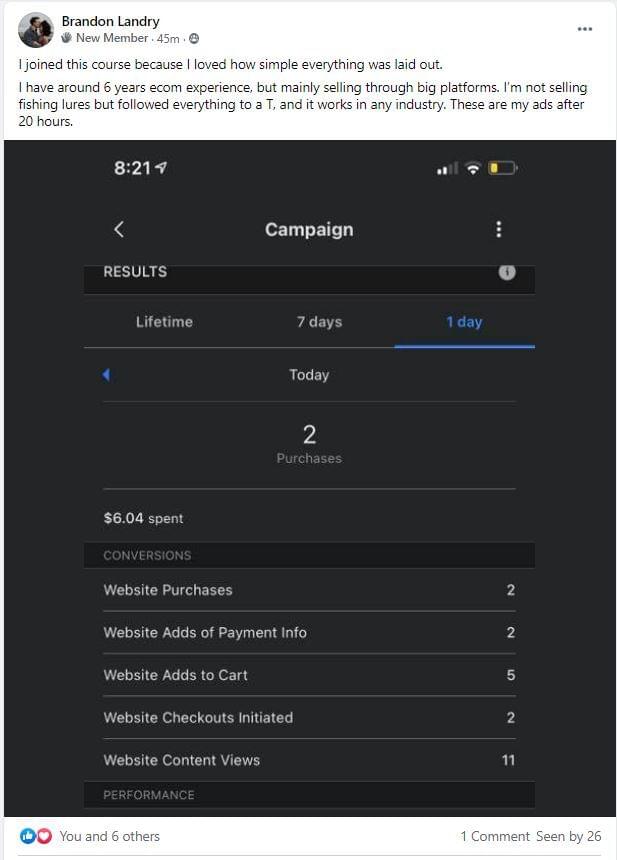The height and width of the screenshot is (860, 617).
Task: Tap the back chevron in Campaign header
Action: (119, 229)
